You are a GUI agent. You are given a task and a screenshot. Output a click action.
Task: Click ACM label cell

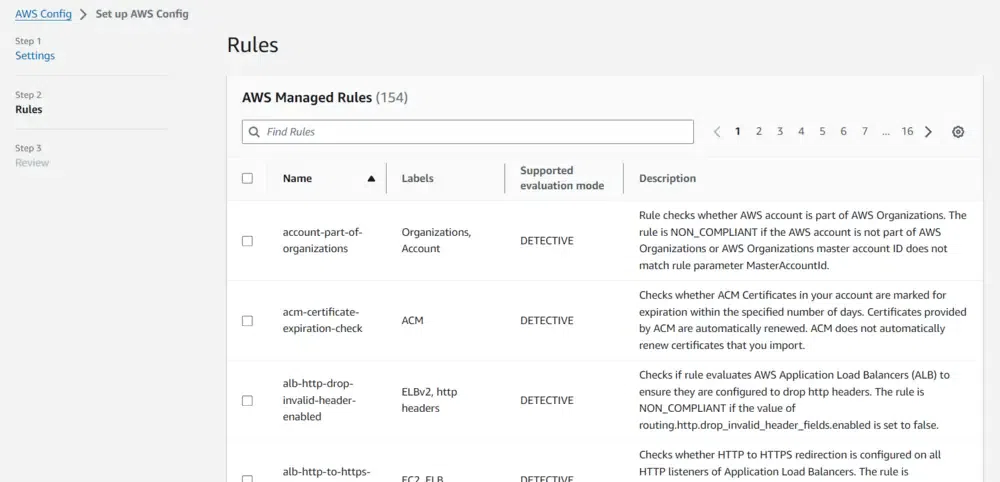click(x=412, y=321)
